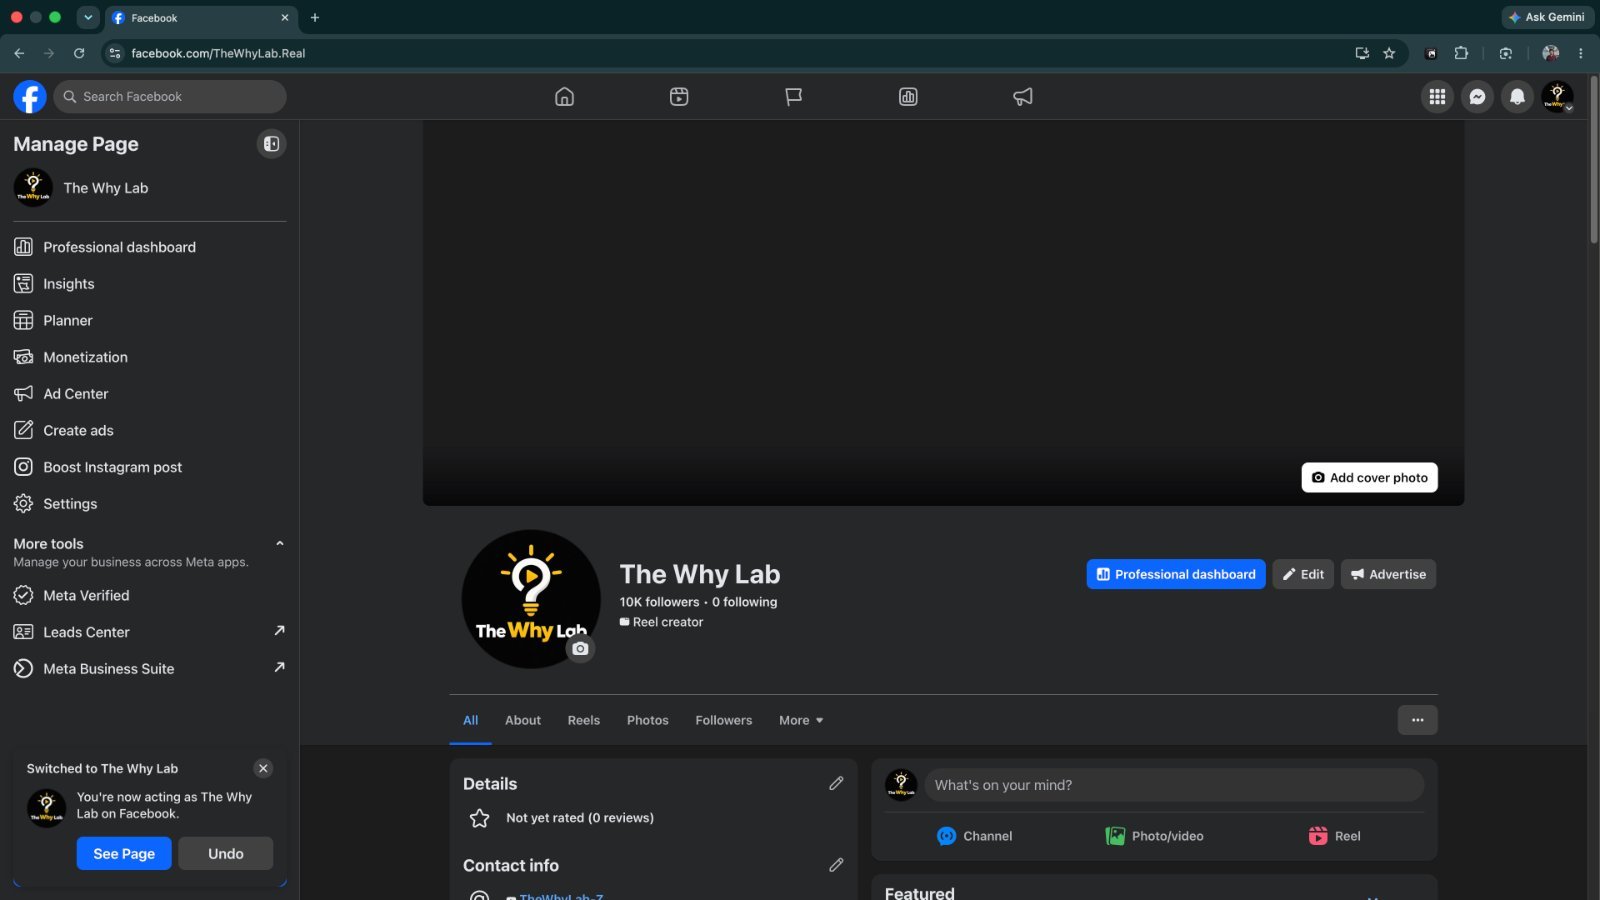Viewport: 1600px width, 900px height.
Task: Open the account profile avatar menu
Action: pos(1557,97)
